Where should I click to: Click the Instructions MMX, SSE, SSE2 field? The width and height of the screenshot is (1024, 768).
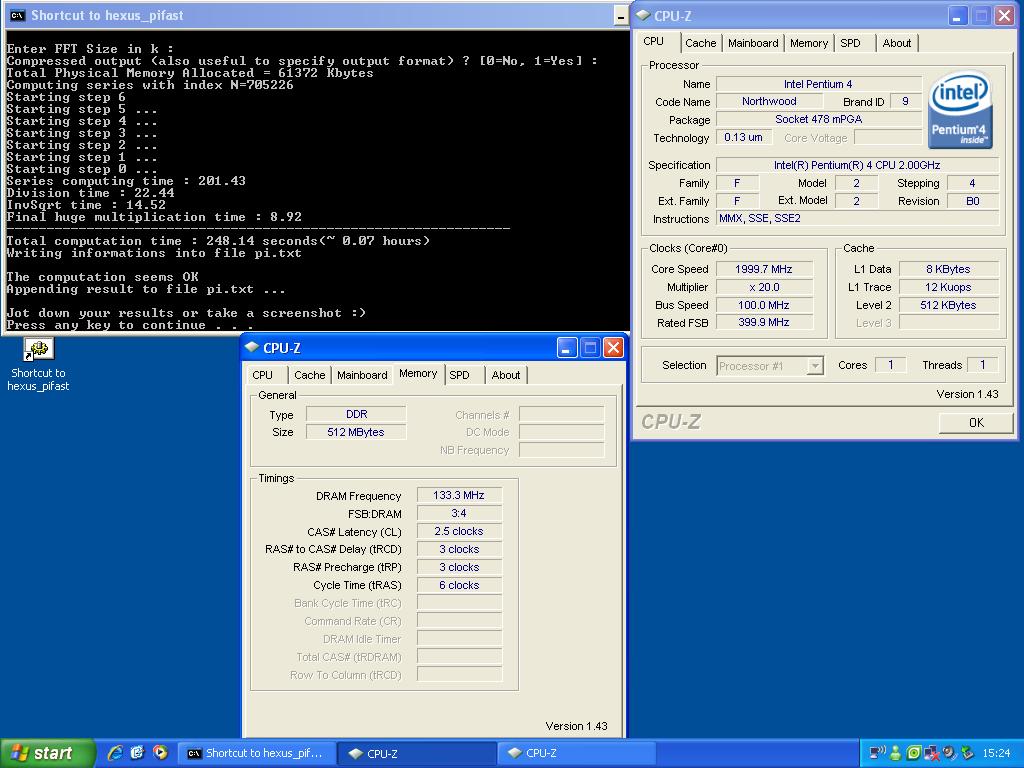[x=857, y=219]
